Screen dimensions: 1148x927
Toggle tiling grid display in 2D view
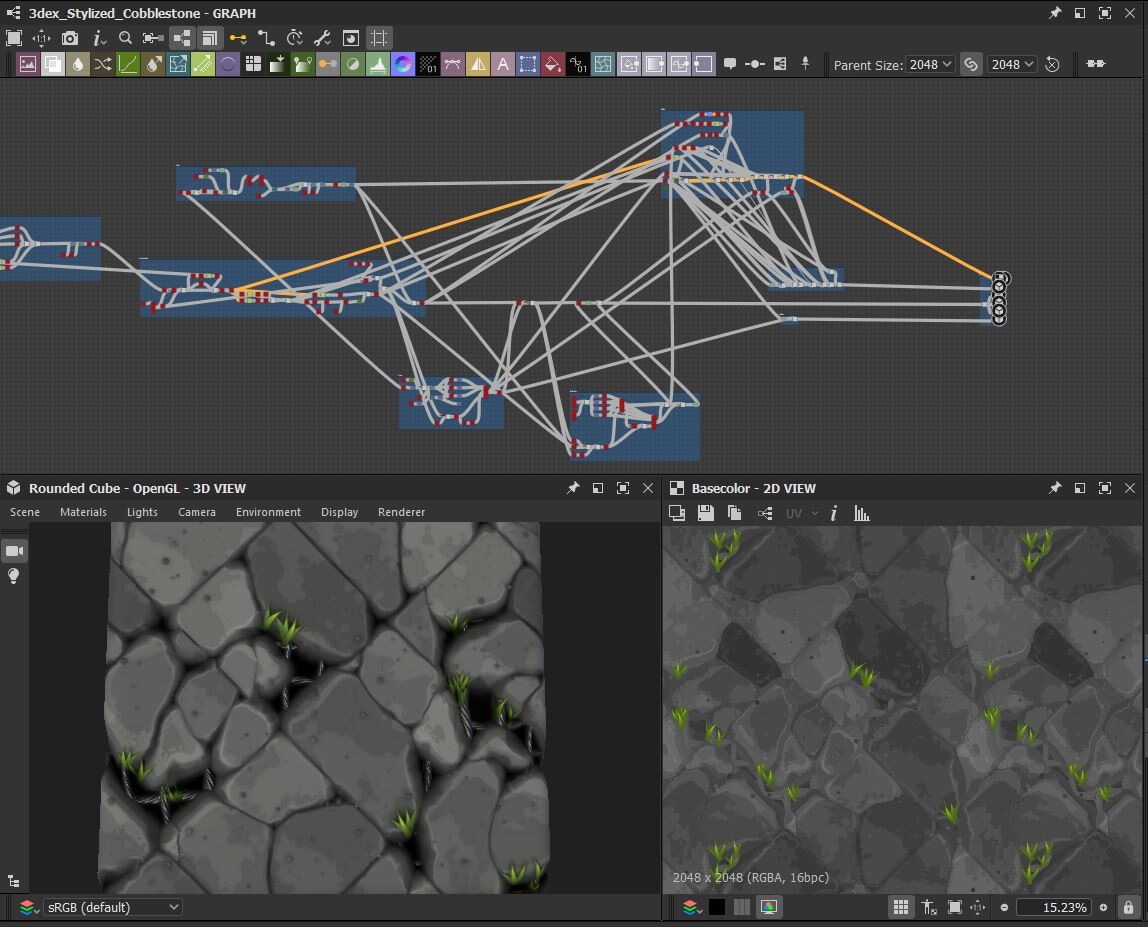[900, 907]
